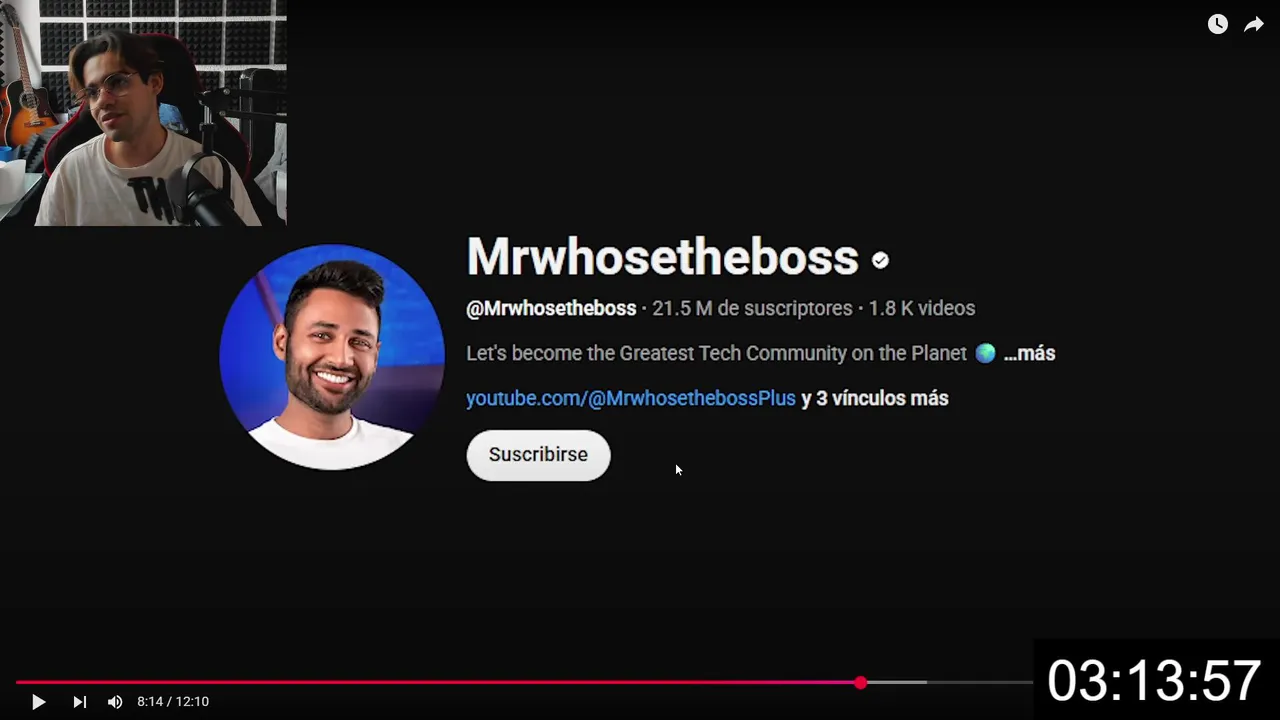Click the Mrwhosetheboss channel title

[662, 257]
